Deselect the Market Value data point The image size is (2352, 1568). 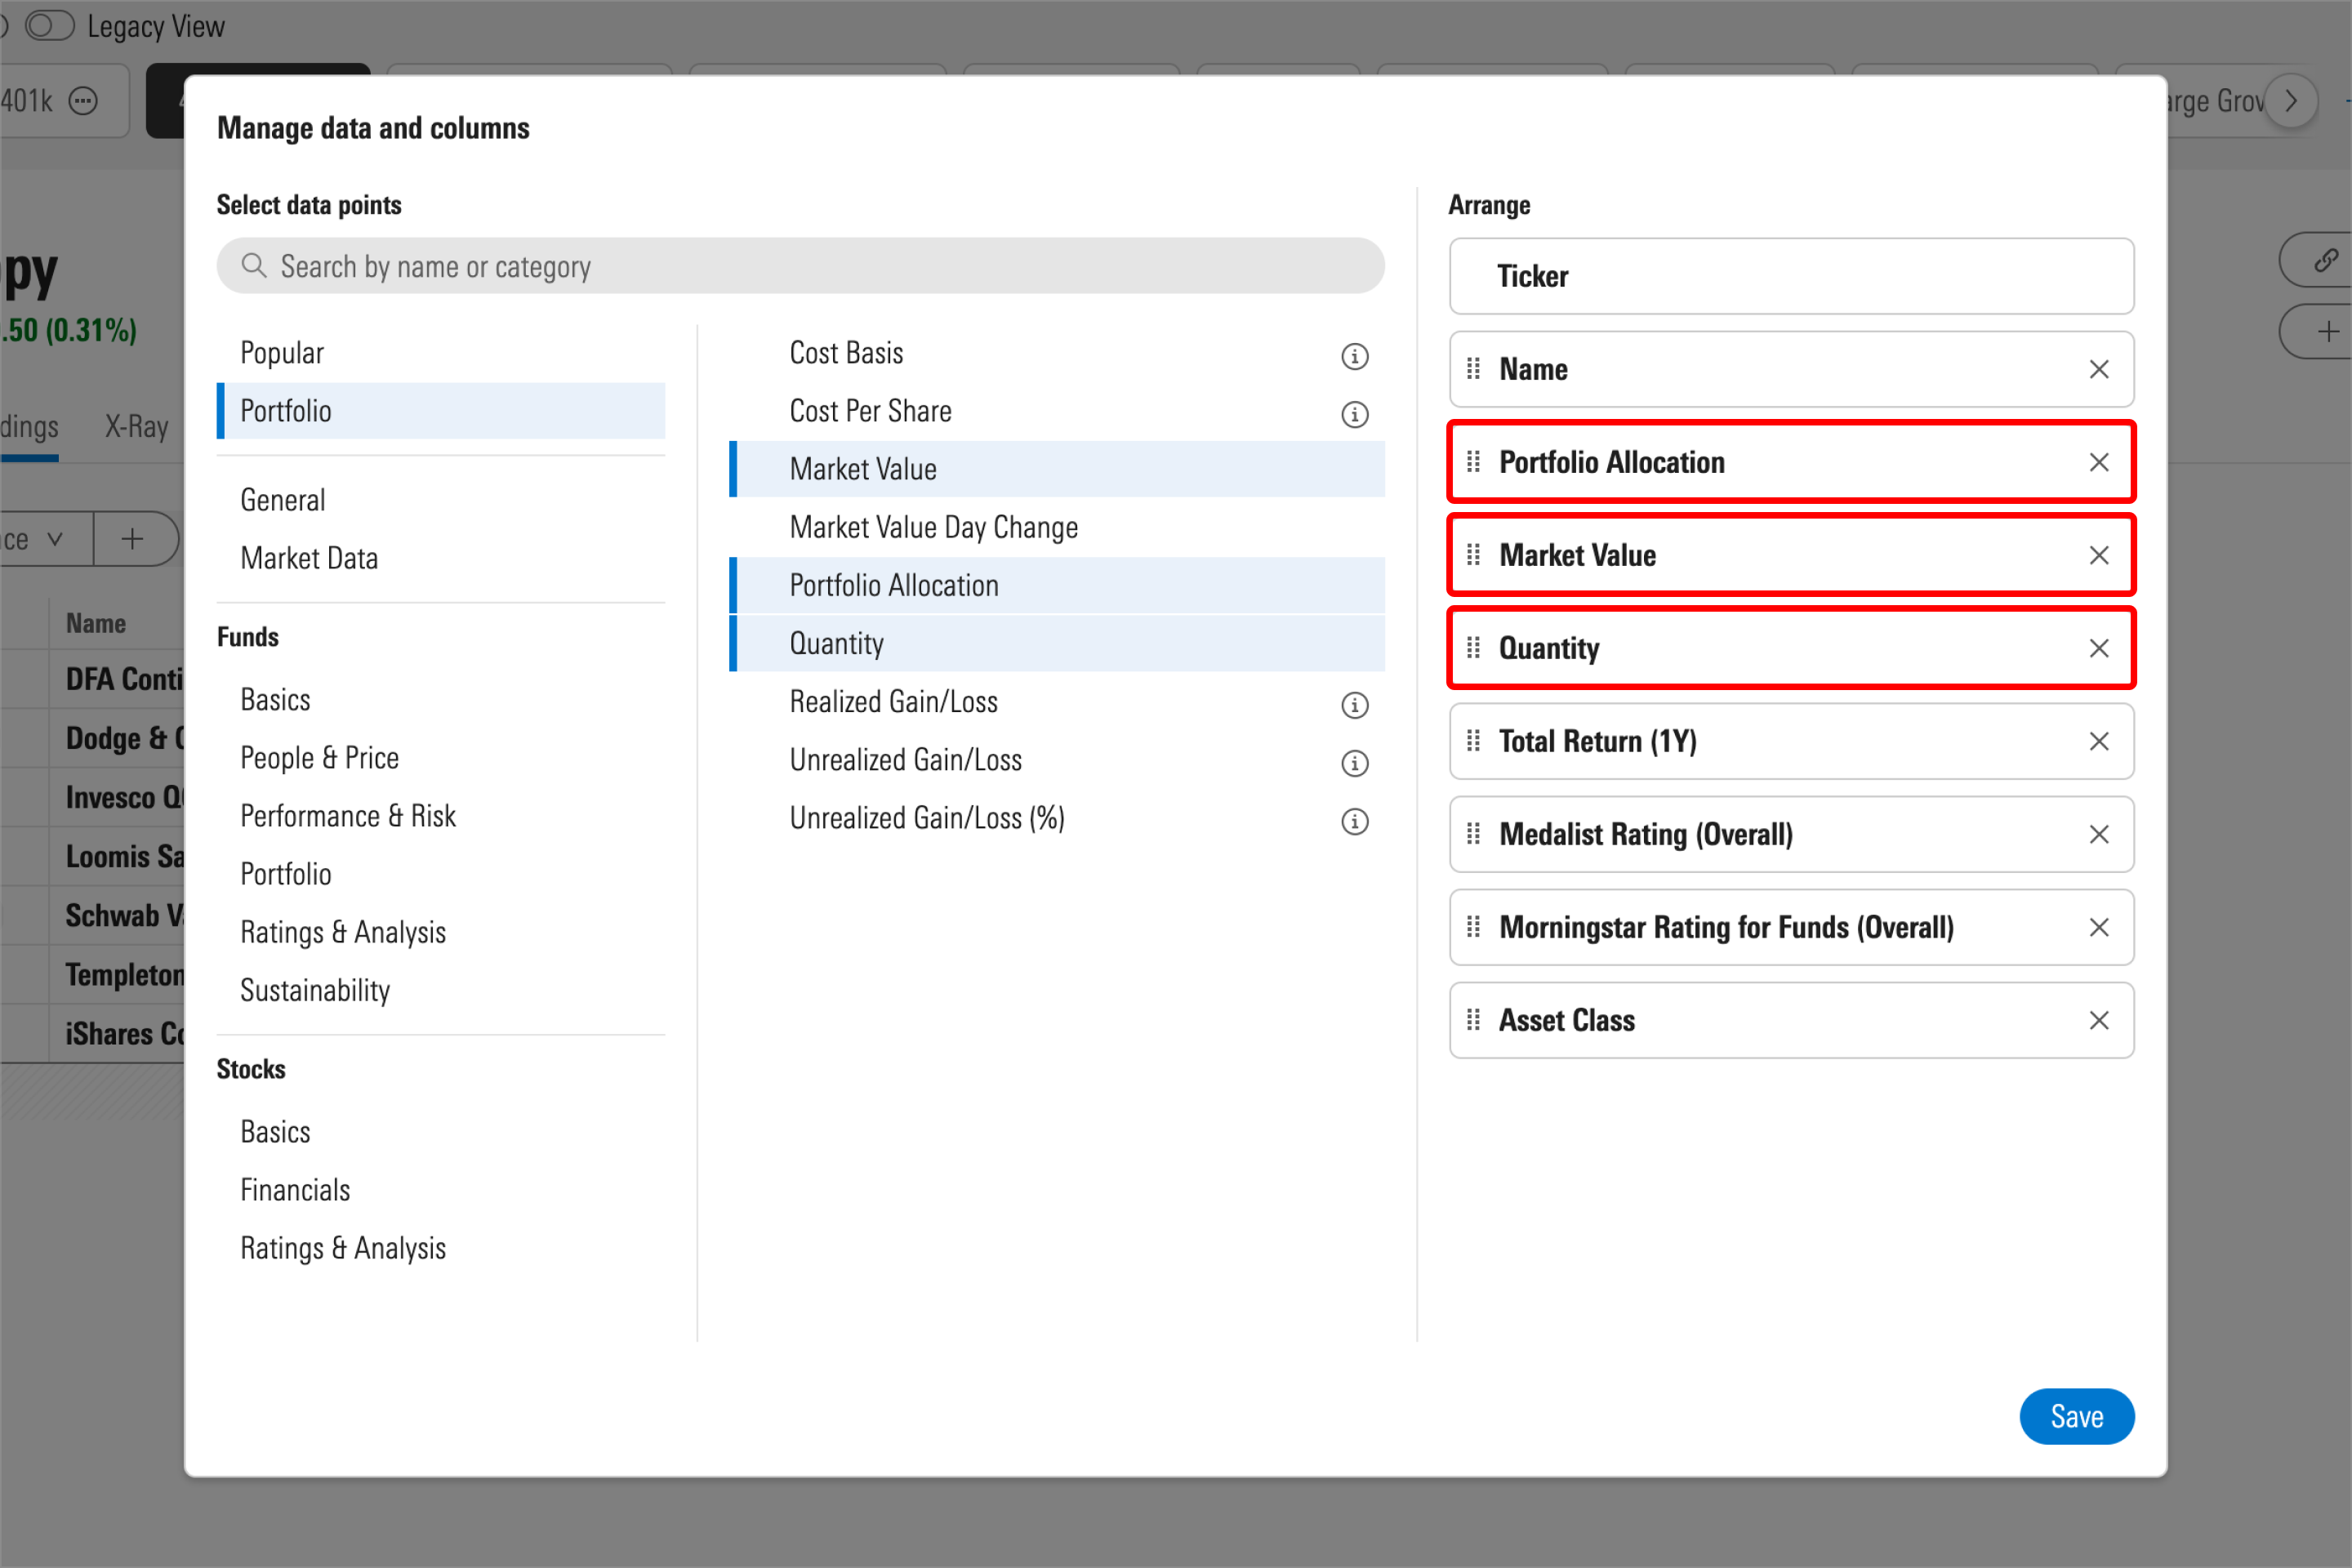click(x=1057, y=469)
